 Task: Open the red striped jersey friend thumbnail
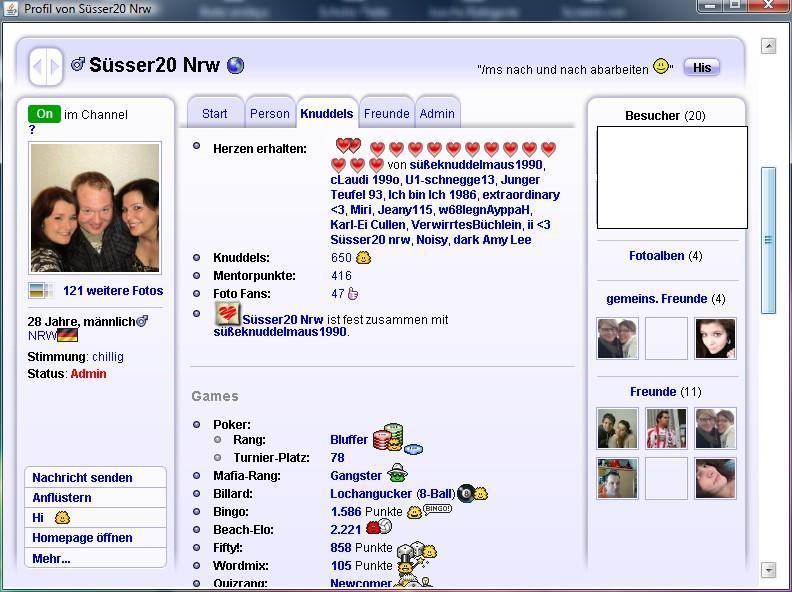point(666,428)
